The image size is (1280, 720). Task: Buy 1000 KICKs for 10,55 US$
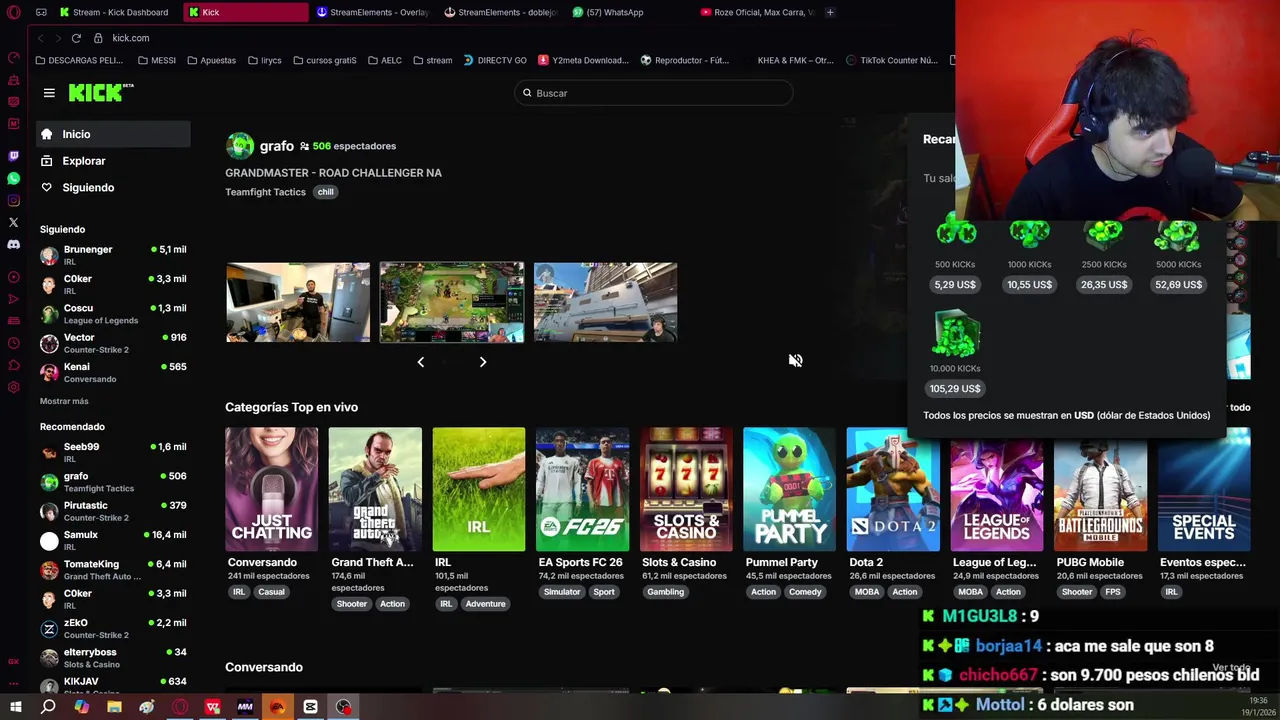[x=1029, y=285]
